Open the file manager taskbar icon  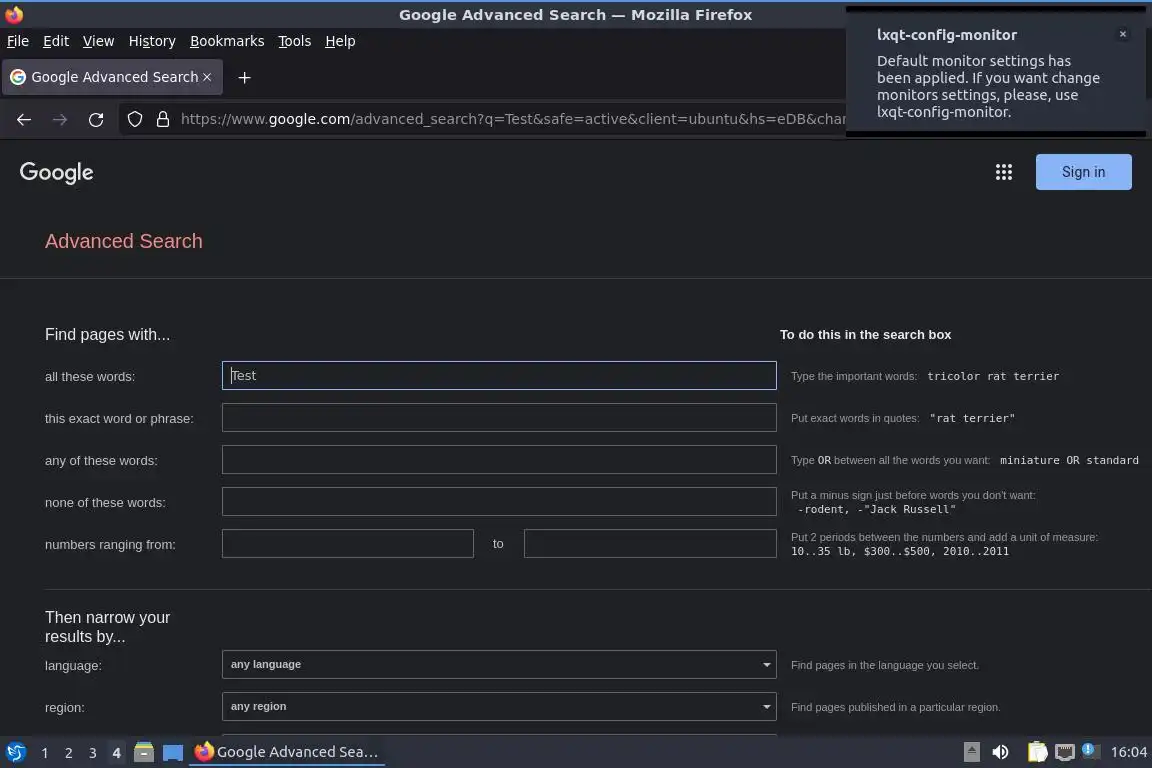point(144,752)
